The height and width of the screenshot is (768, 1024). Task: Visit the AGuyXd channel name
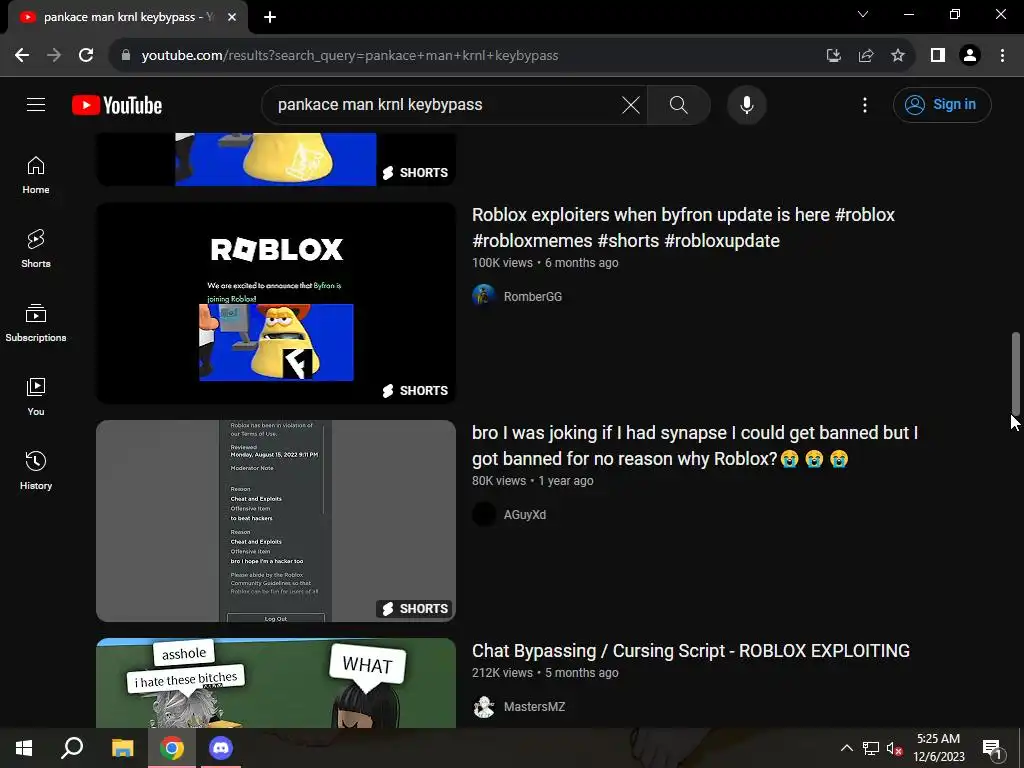pyautogui.click(x=524, y=515)
